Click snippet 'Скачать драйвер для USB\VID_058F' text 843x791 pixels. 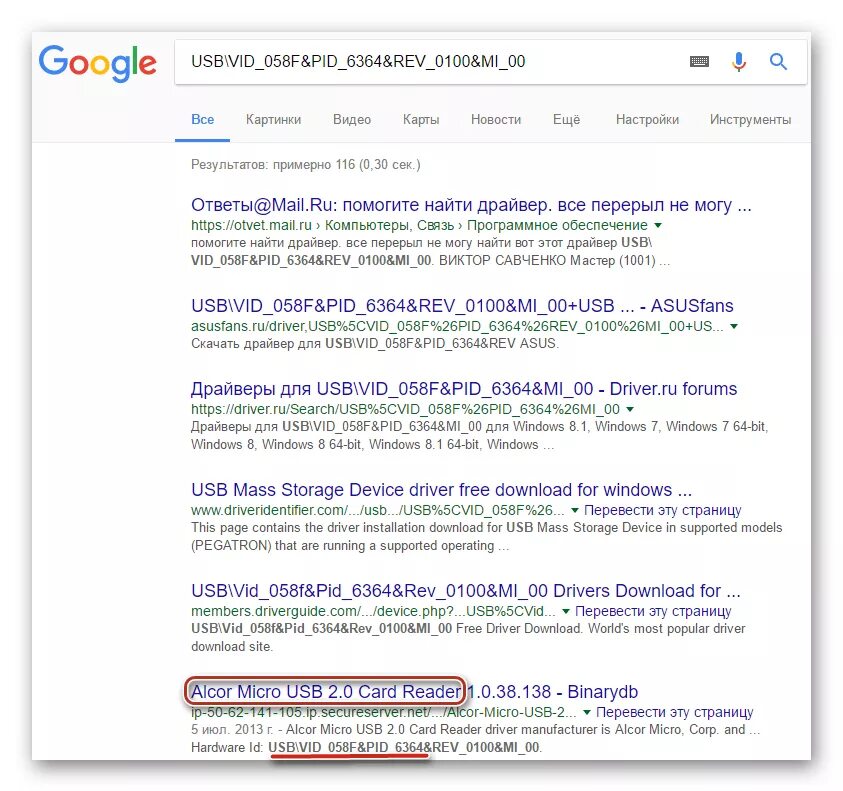375,344
